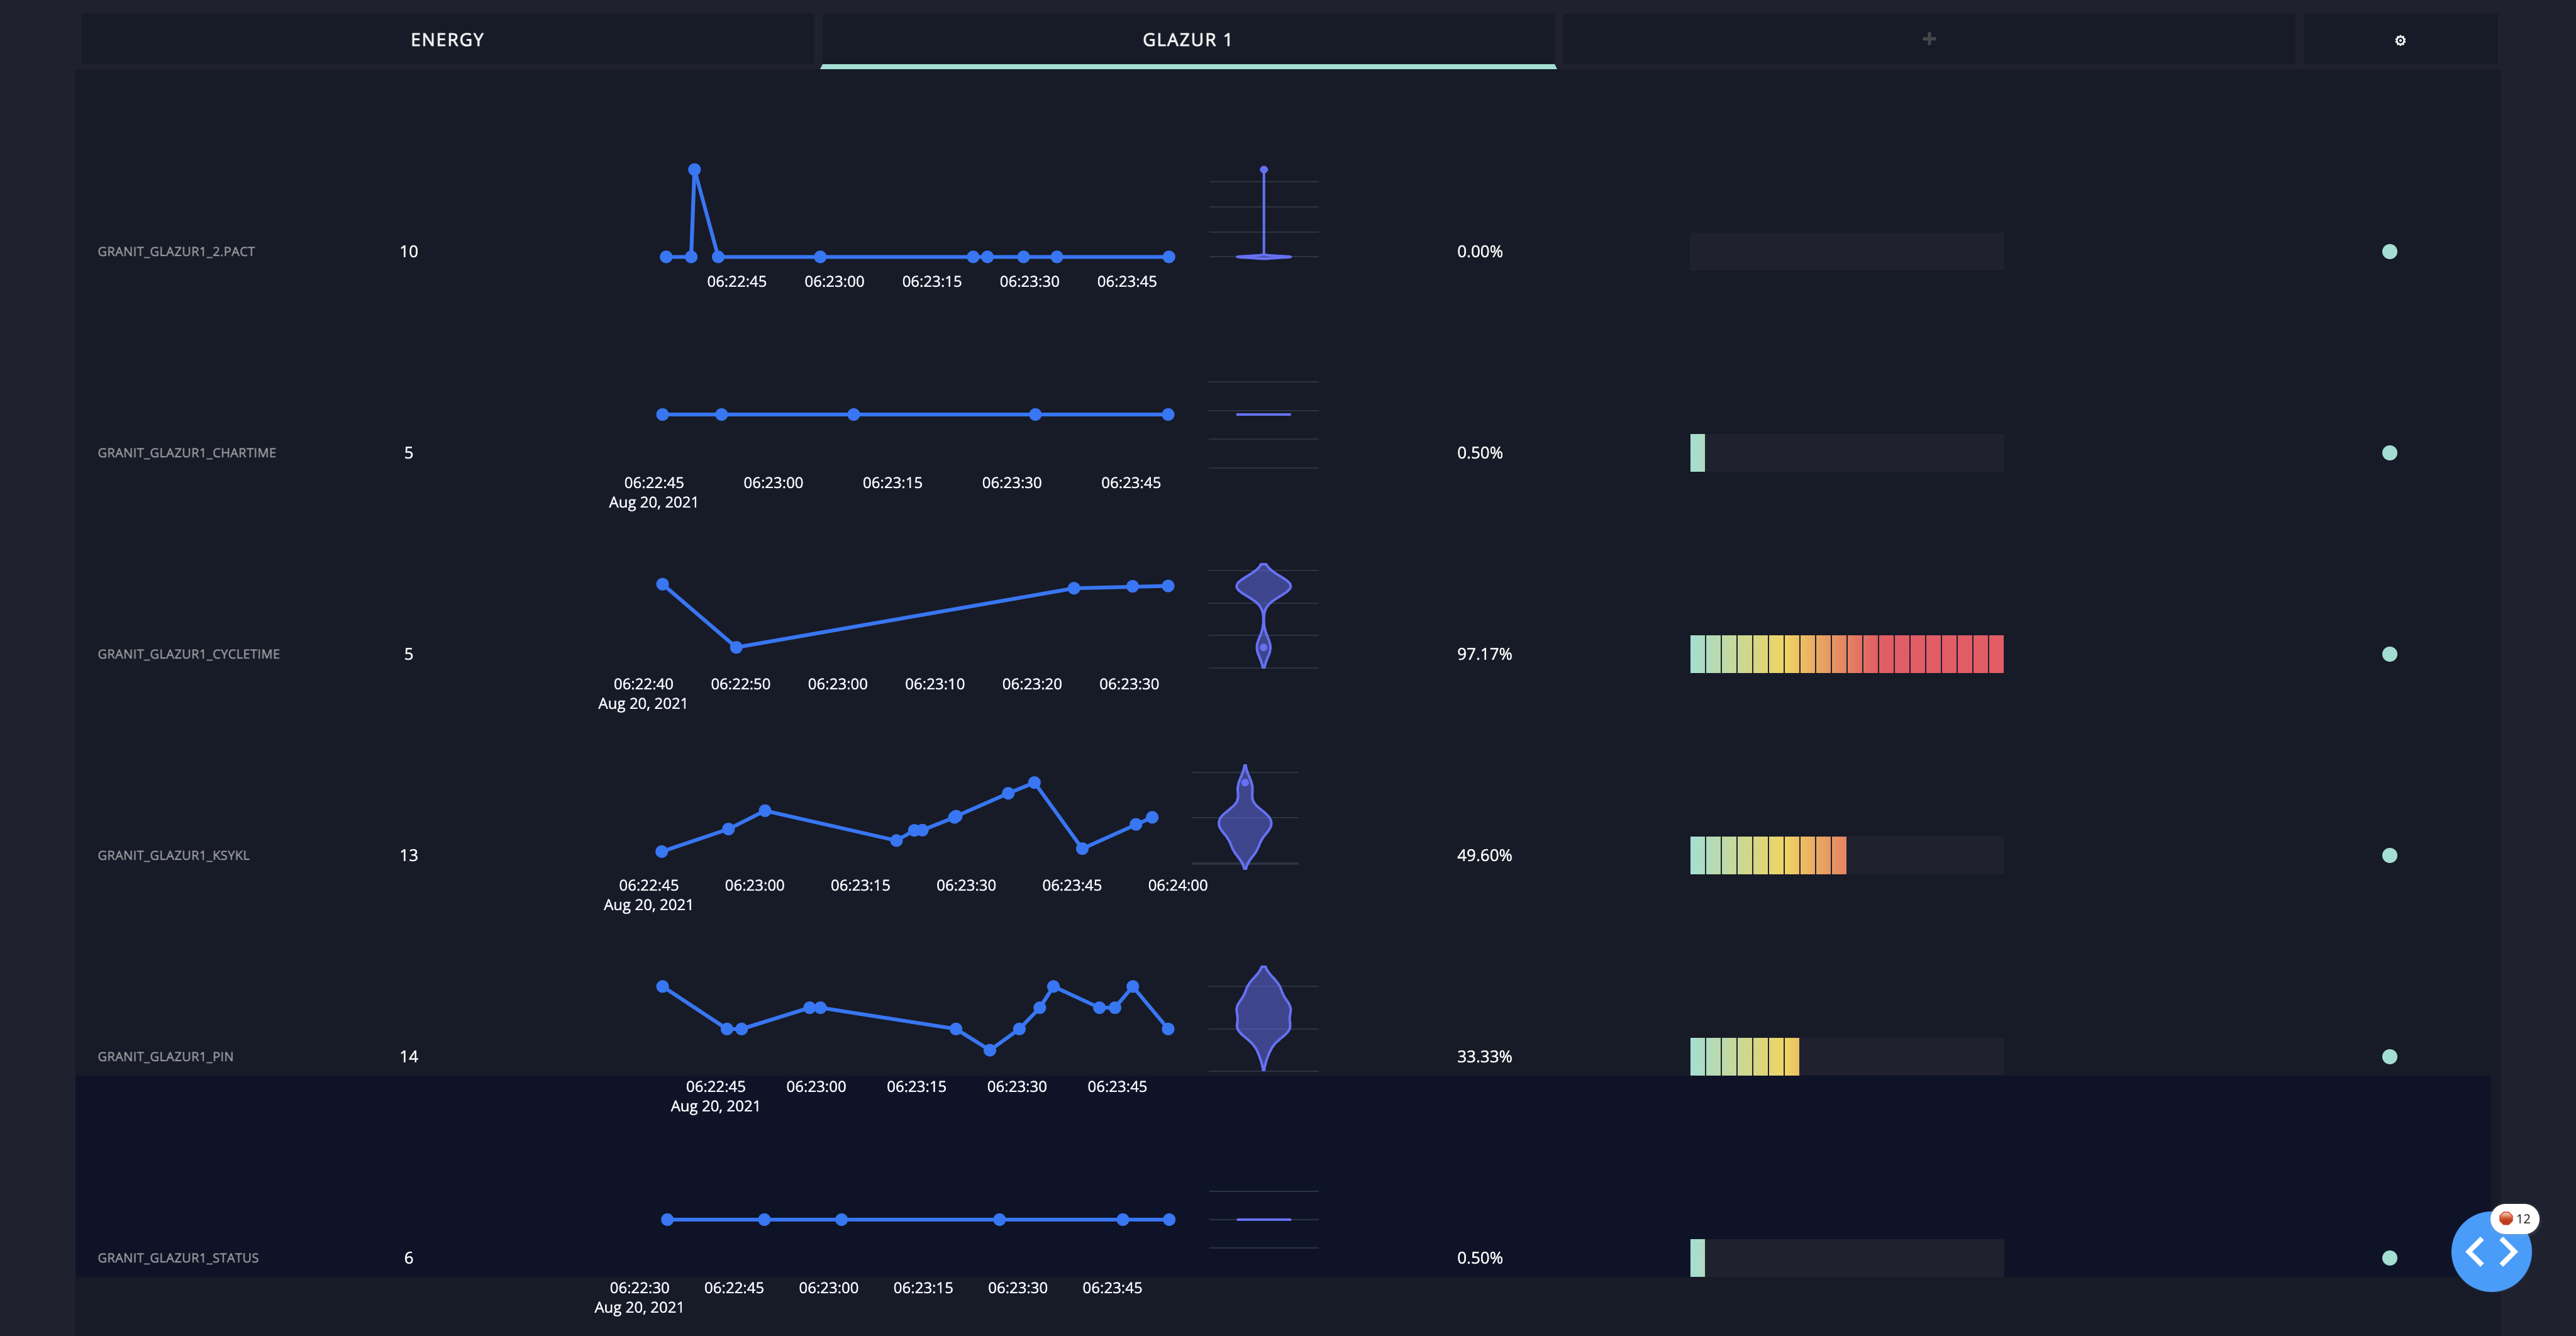Click 06:22:40 axis label on CYCLETIME chart
Screen dimensions: 2576x1336
(643, 684)
